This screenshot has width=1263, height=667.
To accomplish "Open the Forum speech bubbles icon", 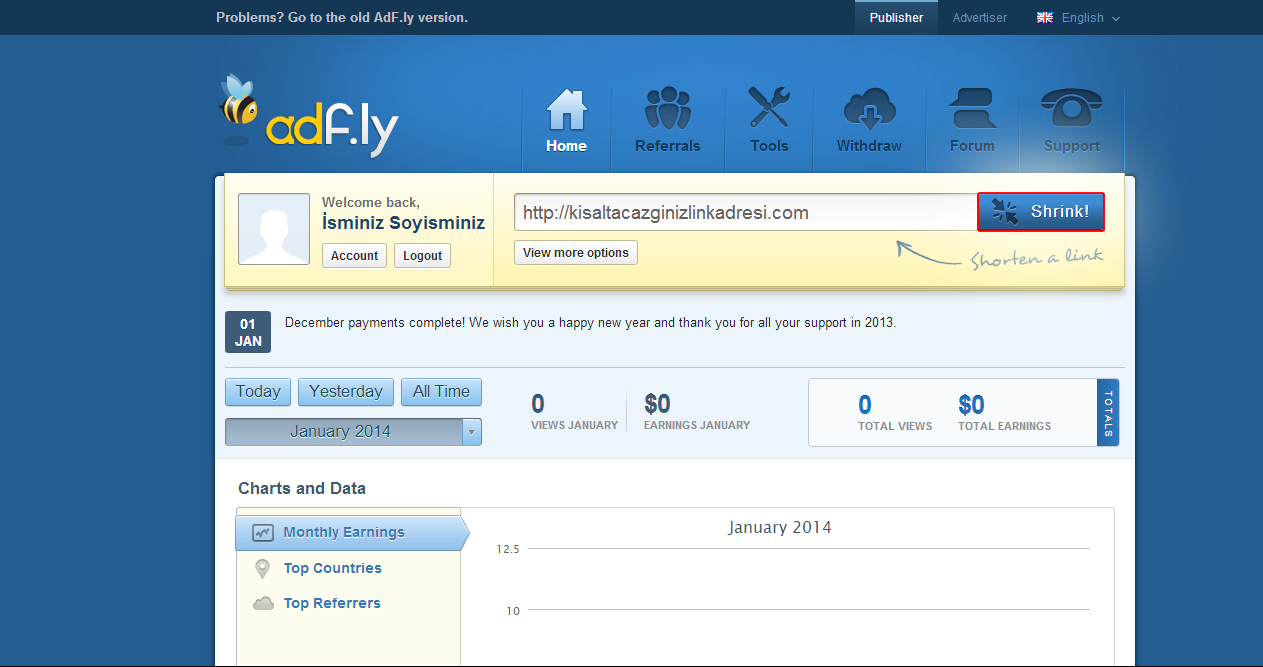I will (972, 109).
